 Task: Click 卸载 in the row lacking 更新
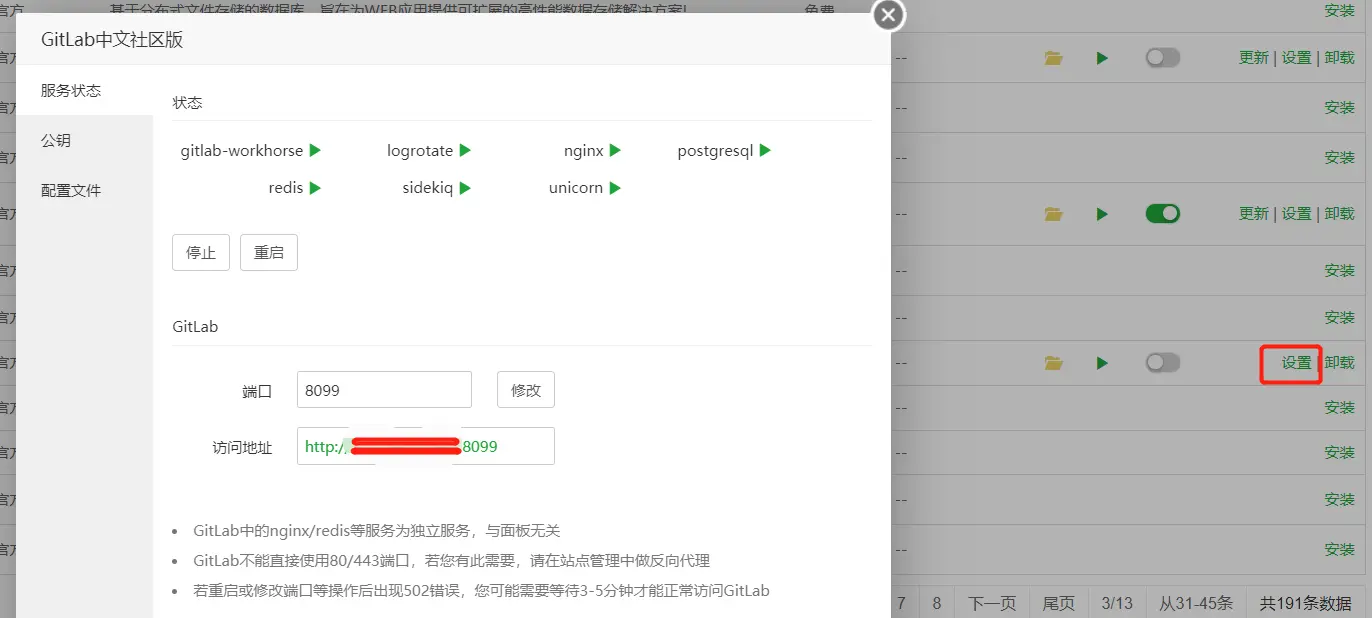1340,363
